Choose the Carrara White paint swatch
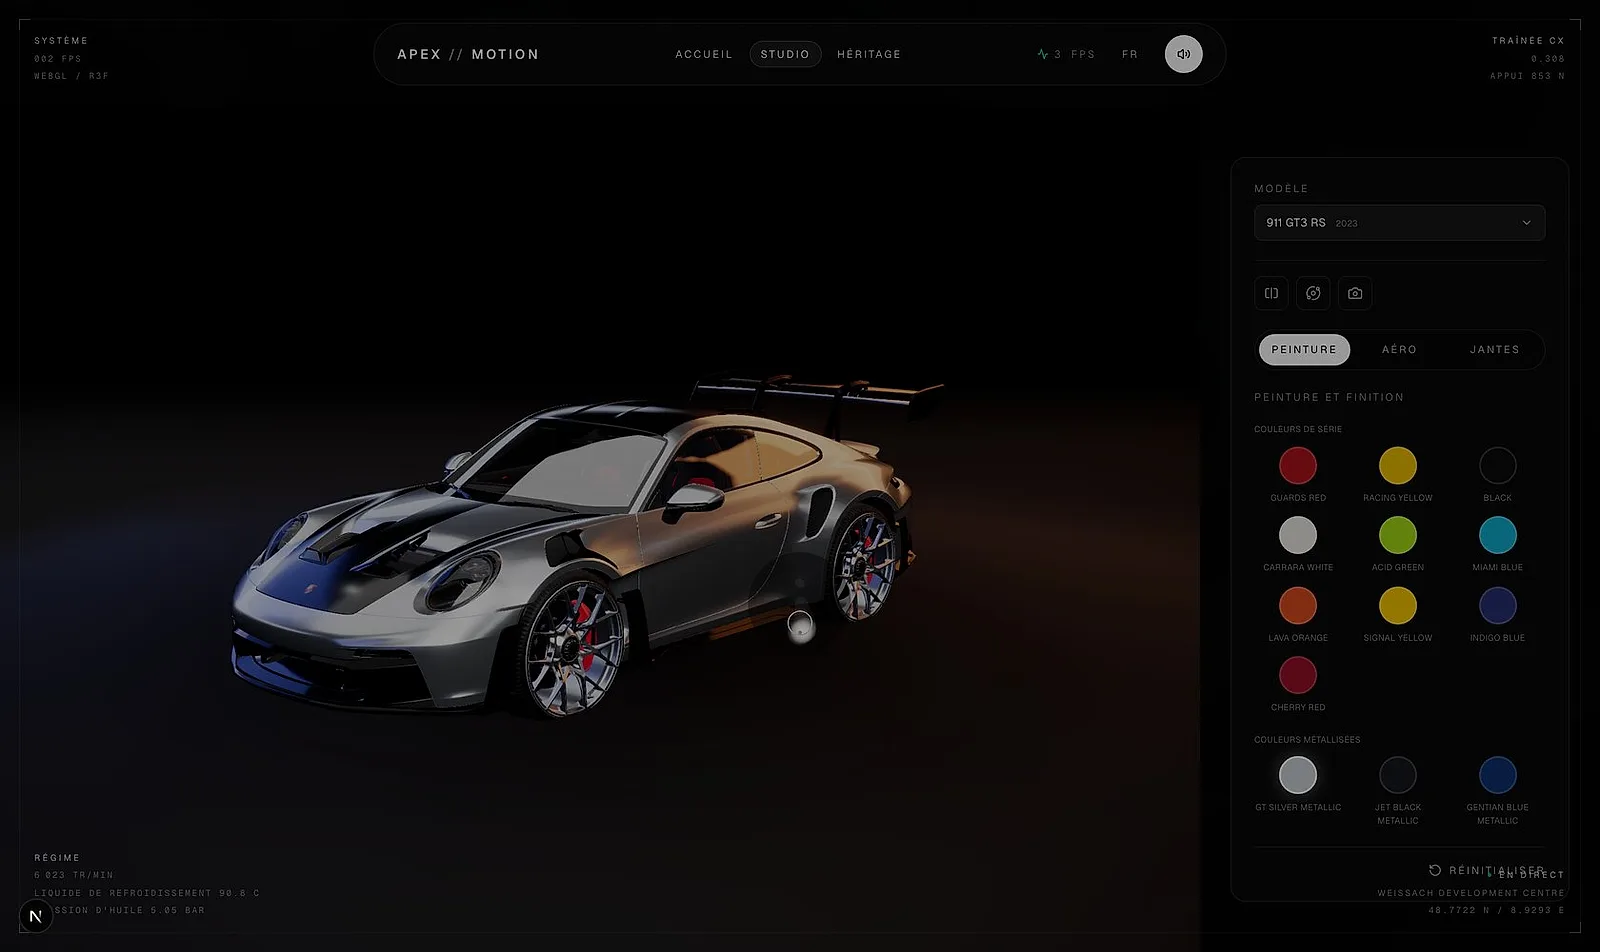This screenshot has width=1600, height=952. 1298,536
